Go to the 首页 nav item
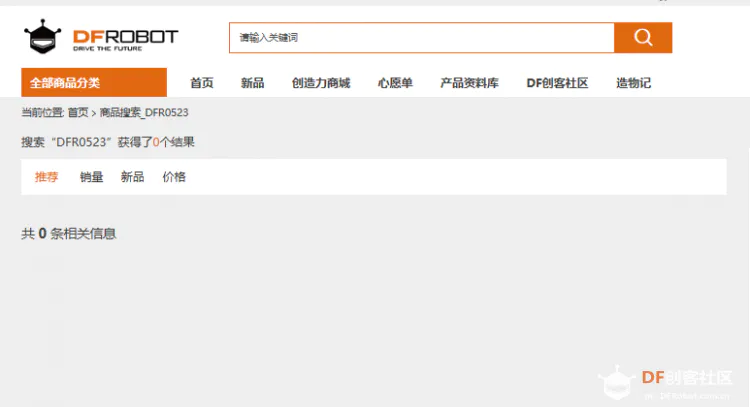 (x=202, y=83)
